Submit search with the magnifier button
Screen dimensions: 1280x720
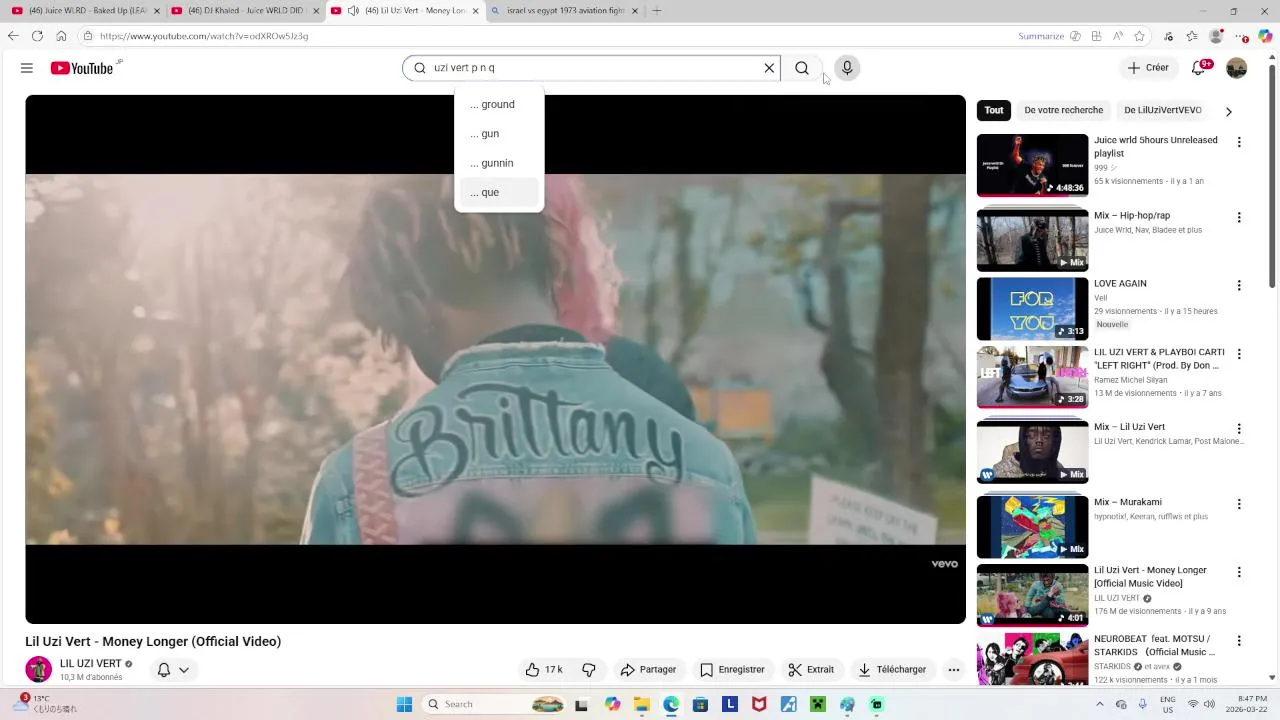[802, 68]
